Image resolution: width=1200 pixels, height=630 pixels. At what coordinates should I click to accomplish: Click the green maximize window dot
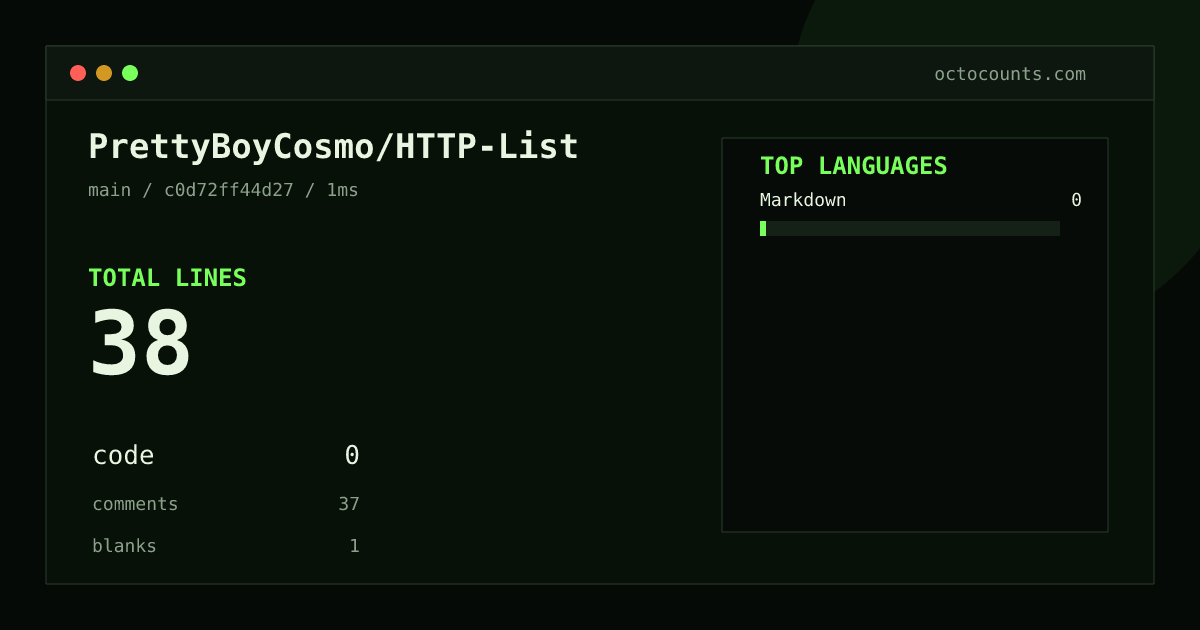coord(130,73)
